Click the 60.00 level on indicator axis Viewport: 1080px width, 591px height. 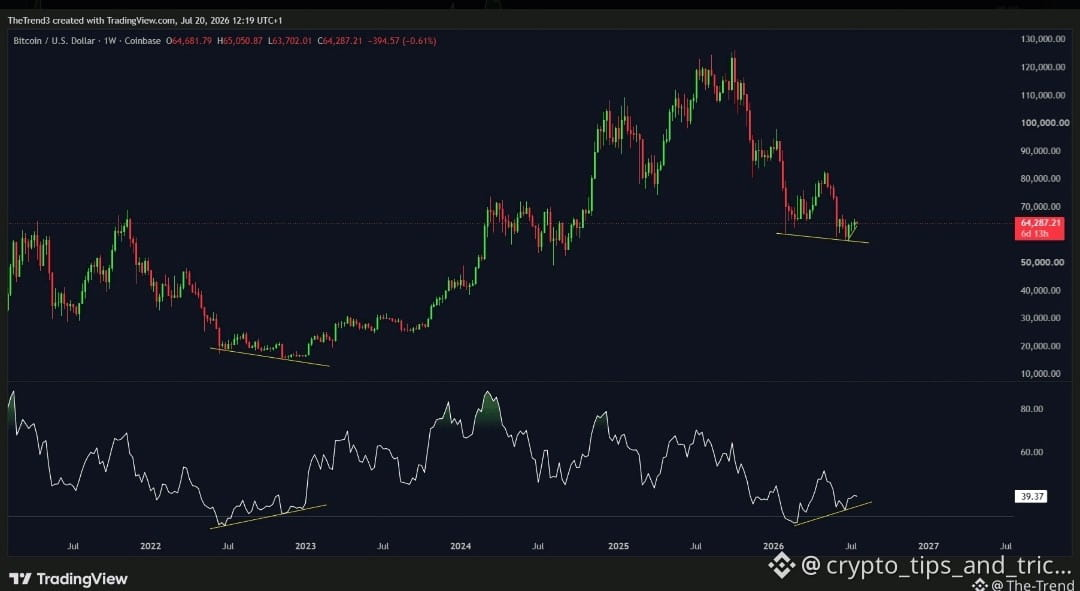pyautogui.click(x=1034, y=452)
